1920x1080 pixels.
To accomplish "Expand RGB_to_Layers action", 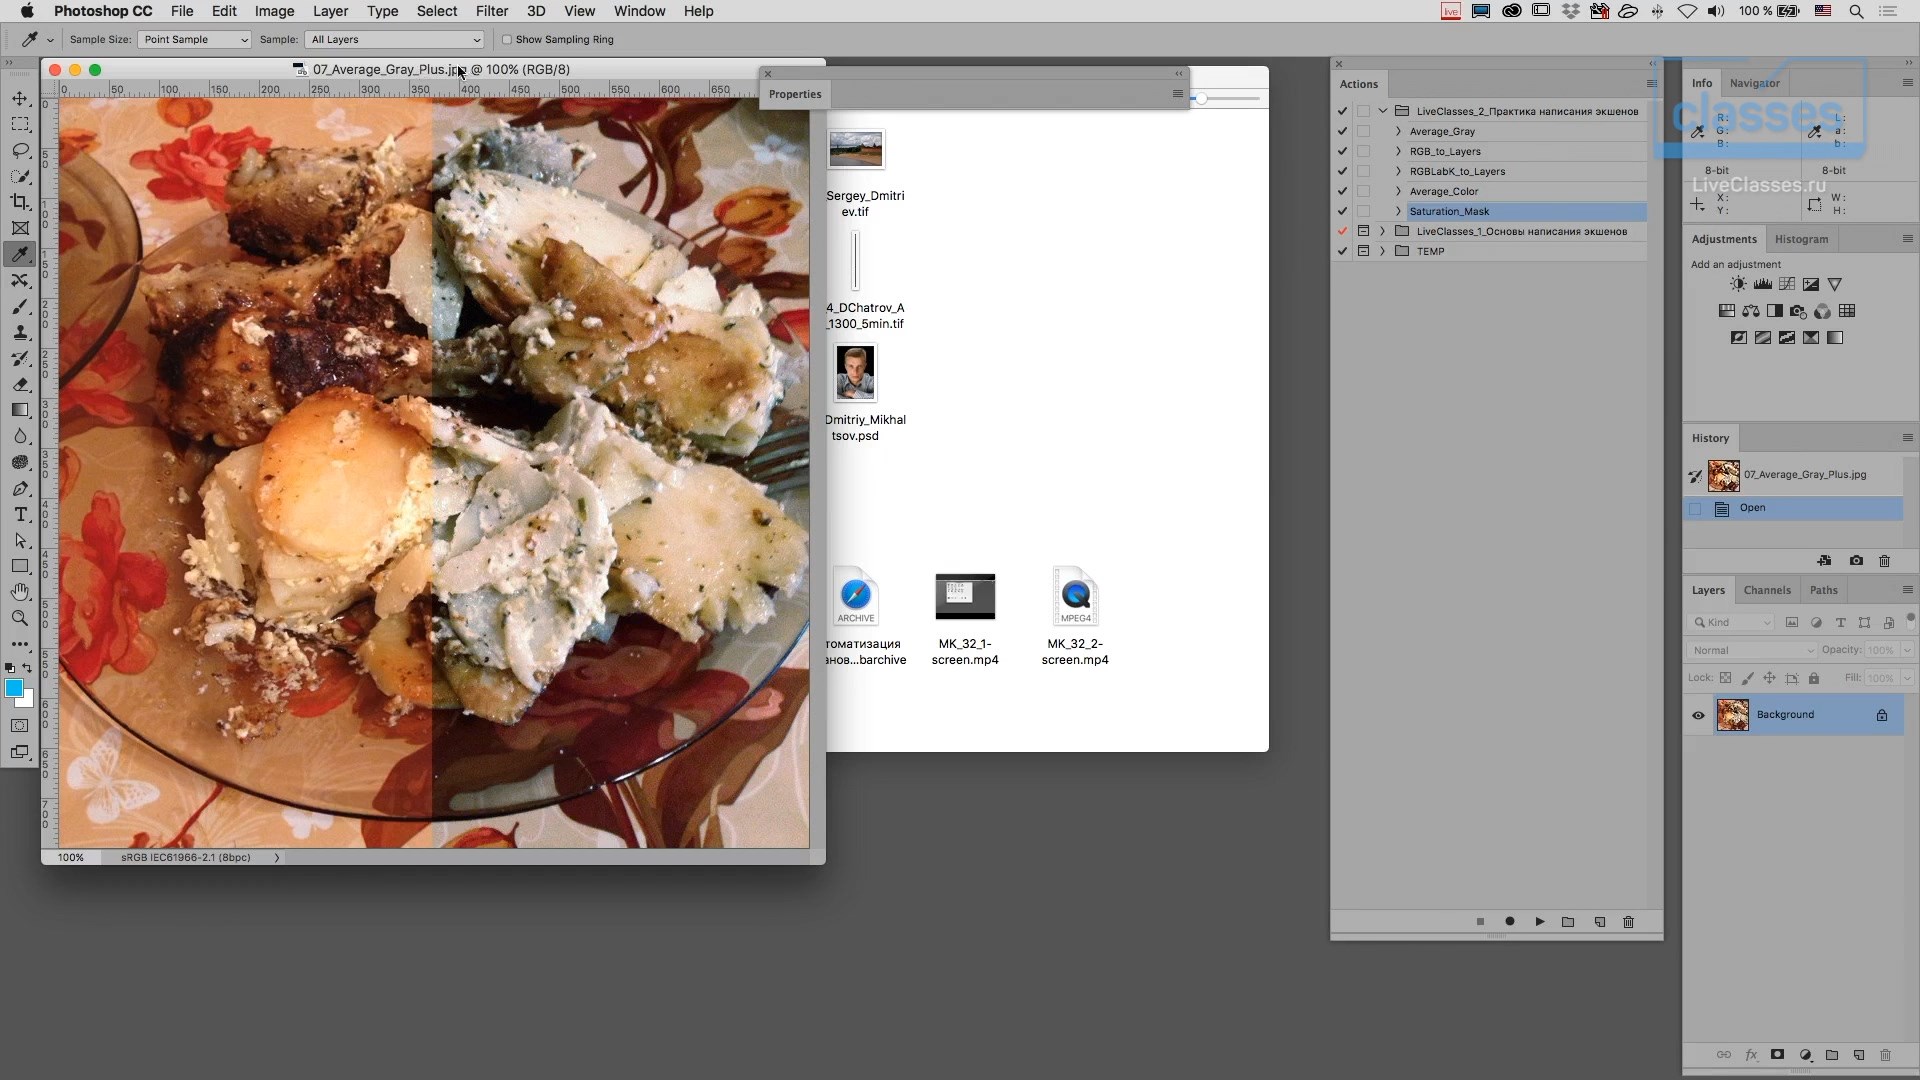I will click(1398, 151).
